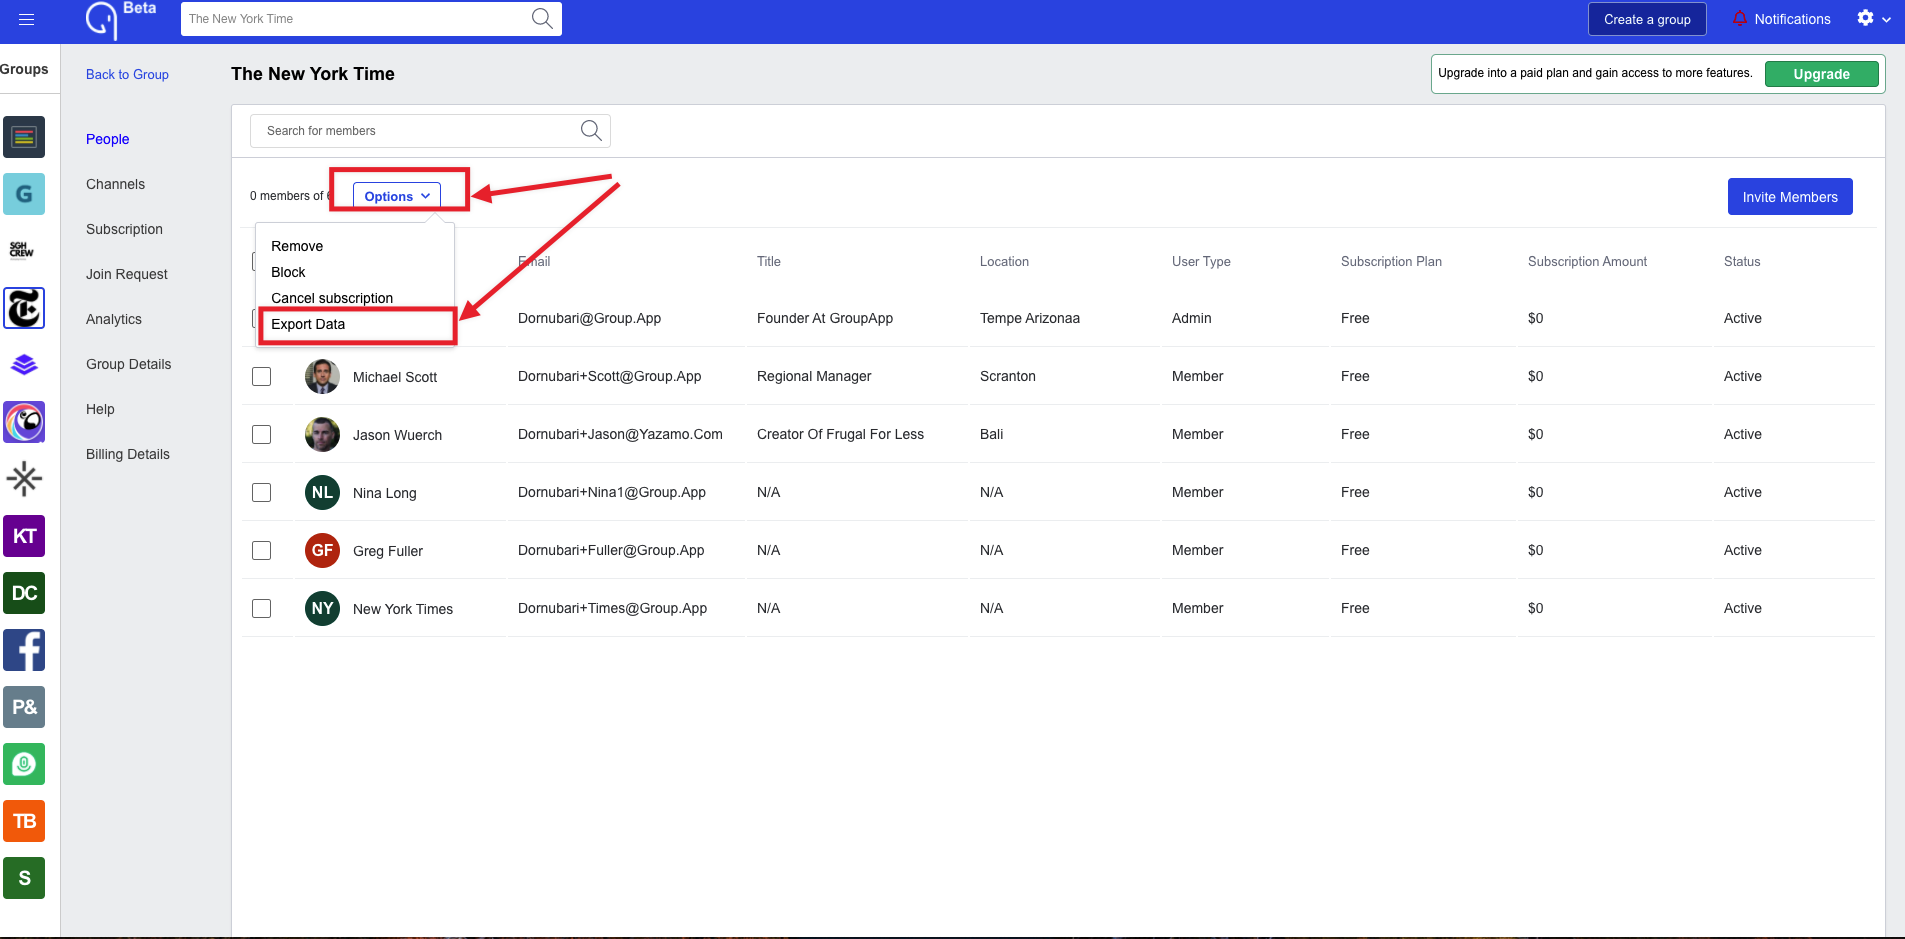Click Jason Wuerch's profile photo
The width and height of the screenshot is (1905, 939).
click(322, 434)
